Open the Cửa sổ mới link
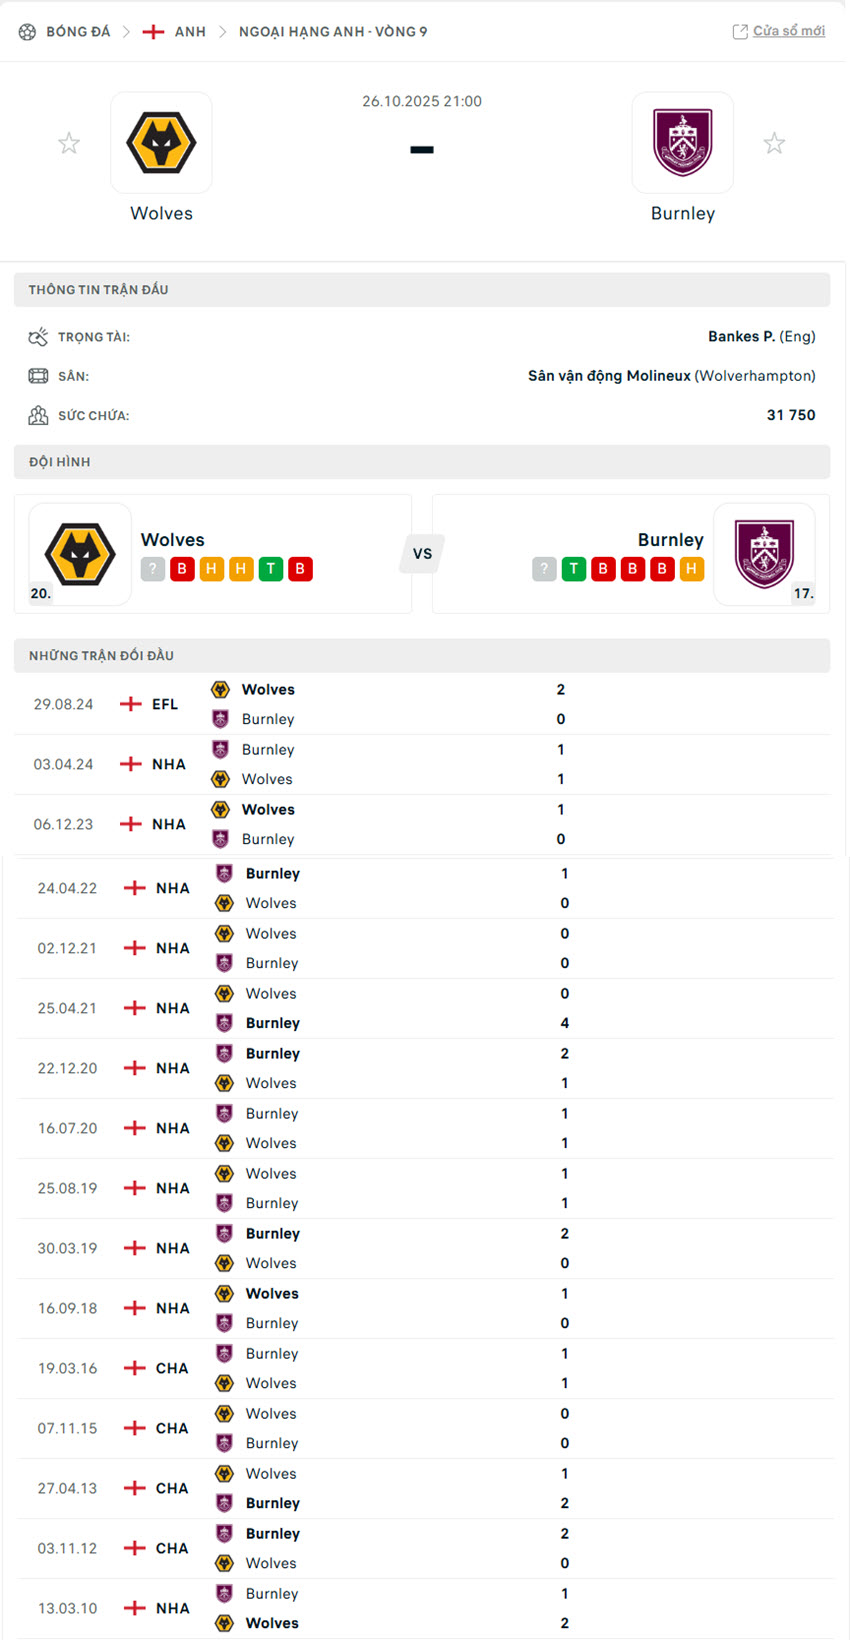This screenshot has width=850, height=1640. click(790, 30)
